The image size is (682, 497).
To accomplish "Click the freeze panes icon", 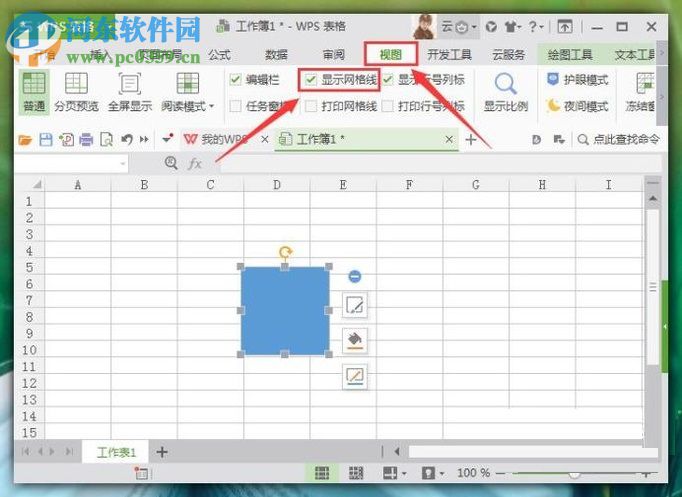I will (645, 83).
